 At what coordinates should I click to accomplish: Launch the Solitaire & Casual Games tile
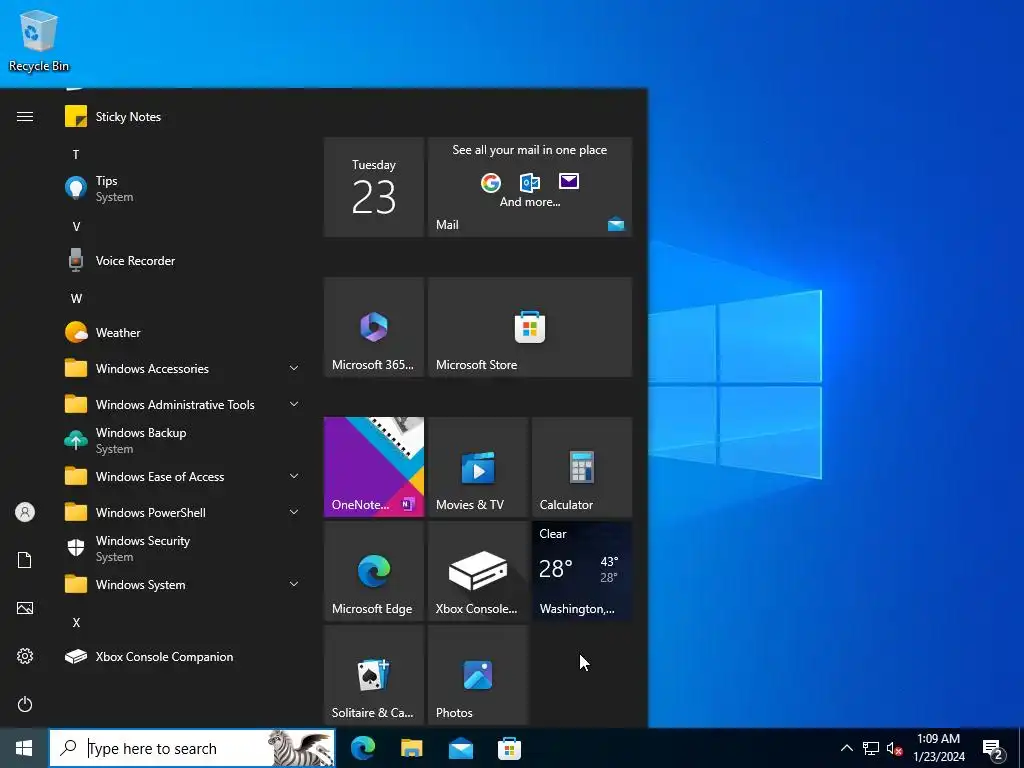pos(374,675)
